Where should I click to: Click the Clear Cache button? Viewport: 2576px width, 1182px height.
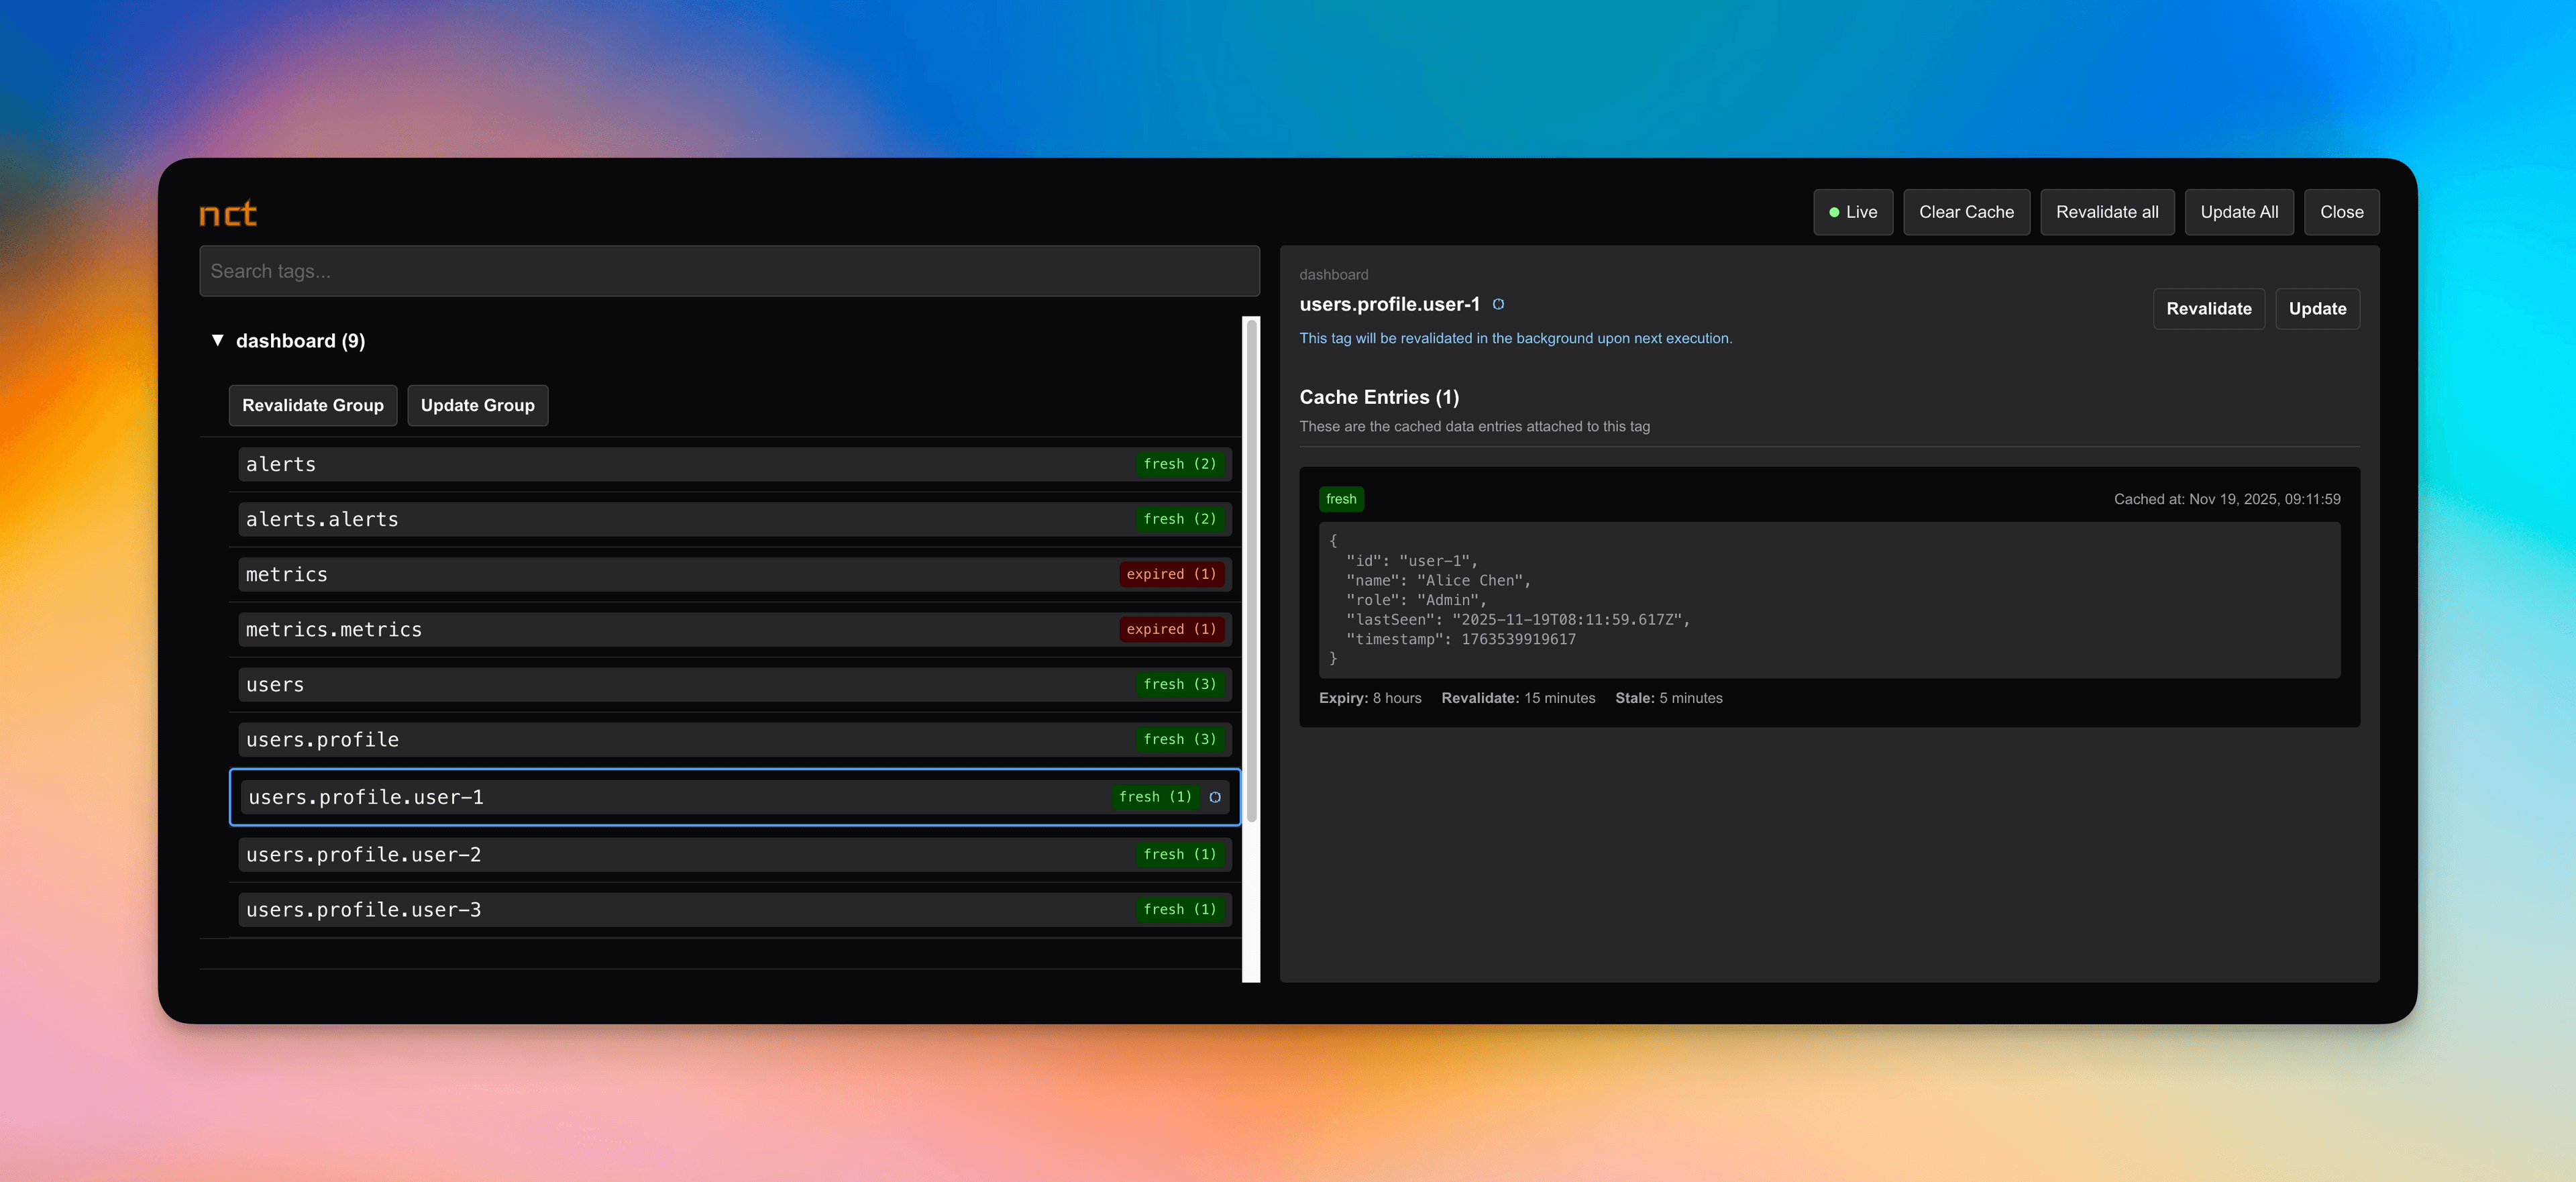(1966, 212)
